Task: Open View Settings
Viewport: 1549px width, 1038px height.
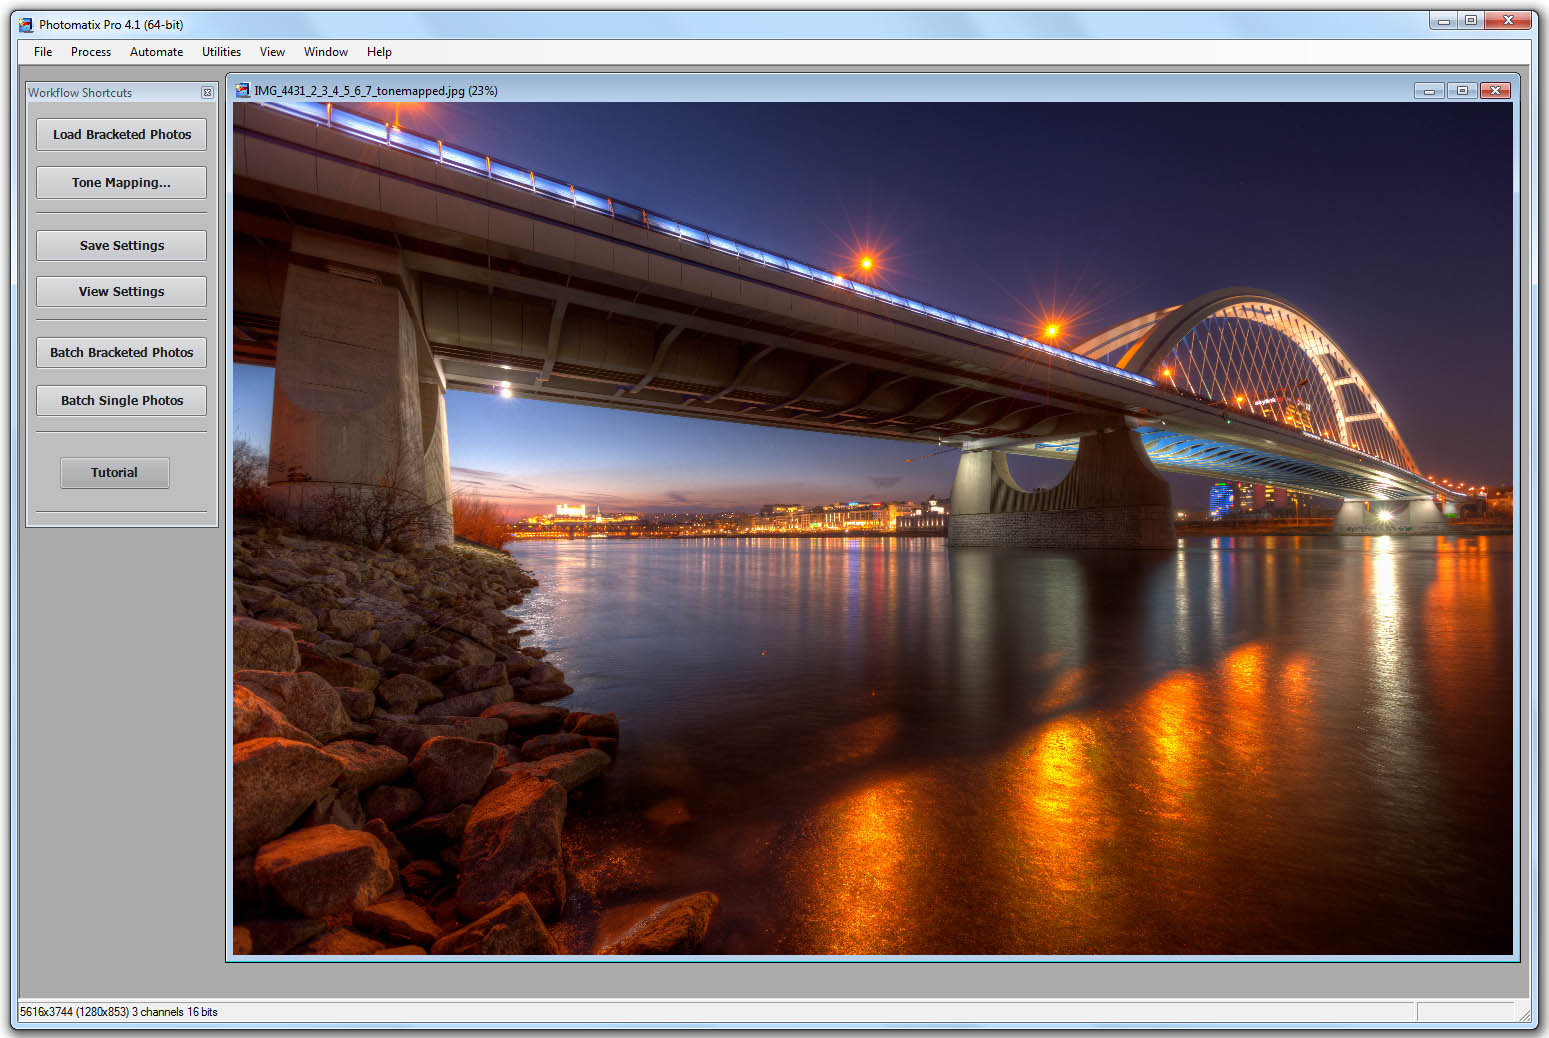Action: 120,291
